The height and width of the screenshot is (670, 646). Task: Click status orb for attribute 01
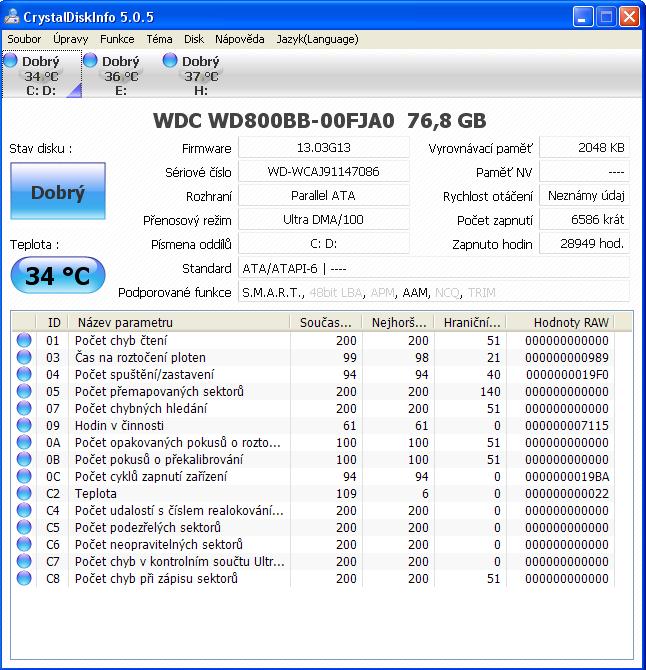click(24, 340)
